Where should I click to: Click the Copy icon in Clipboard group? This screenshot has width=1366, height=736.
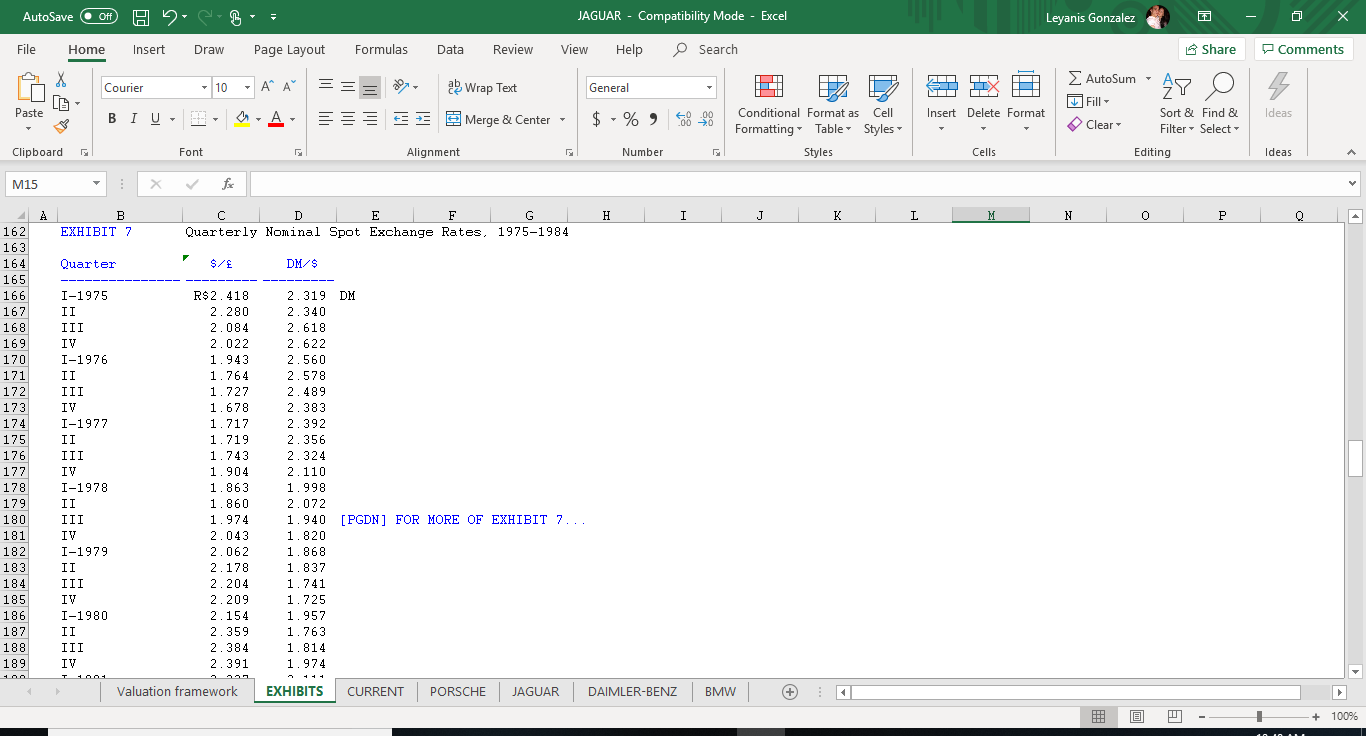(61, 103)
